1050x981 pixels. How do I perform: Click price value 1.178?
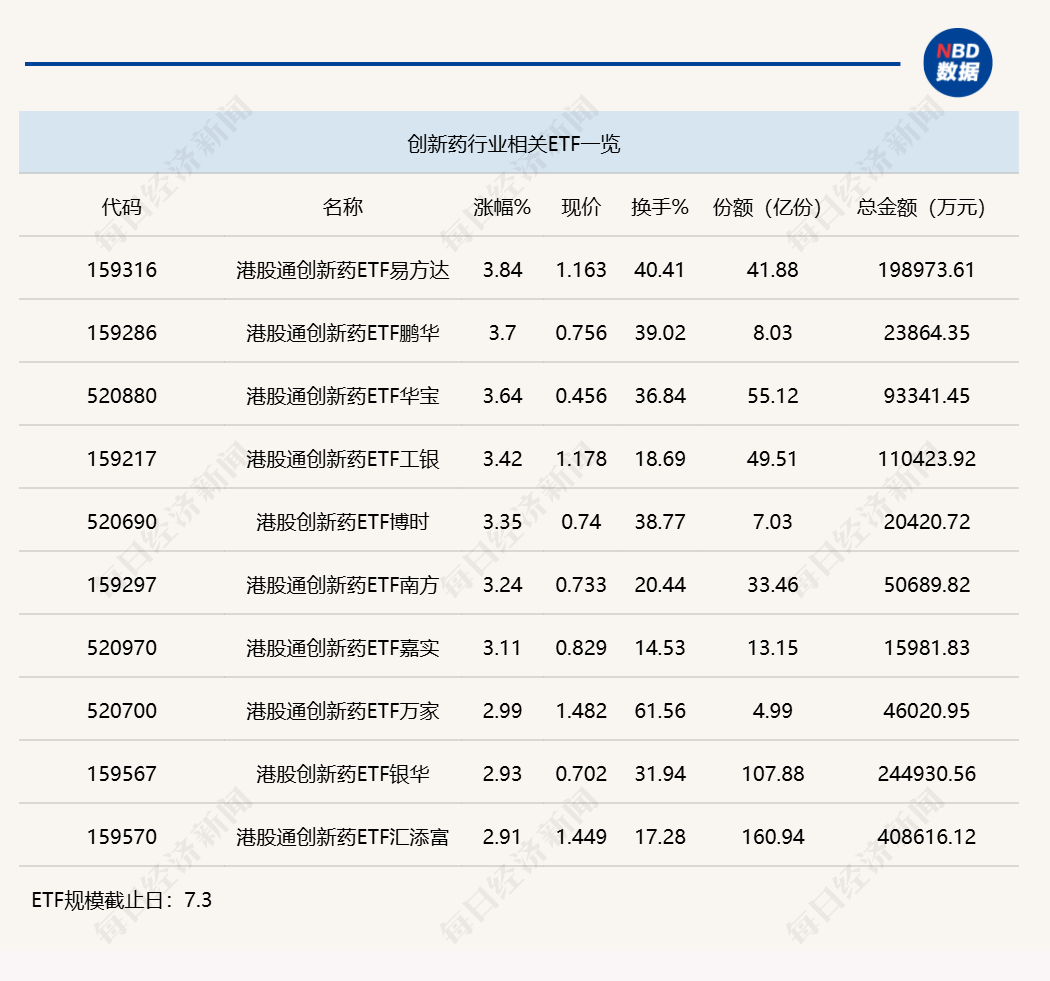[581, 459]
